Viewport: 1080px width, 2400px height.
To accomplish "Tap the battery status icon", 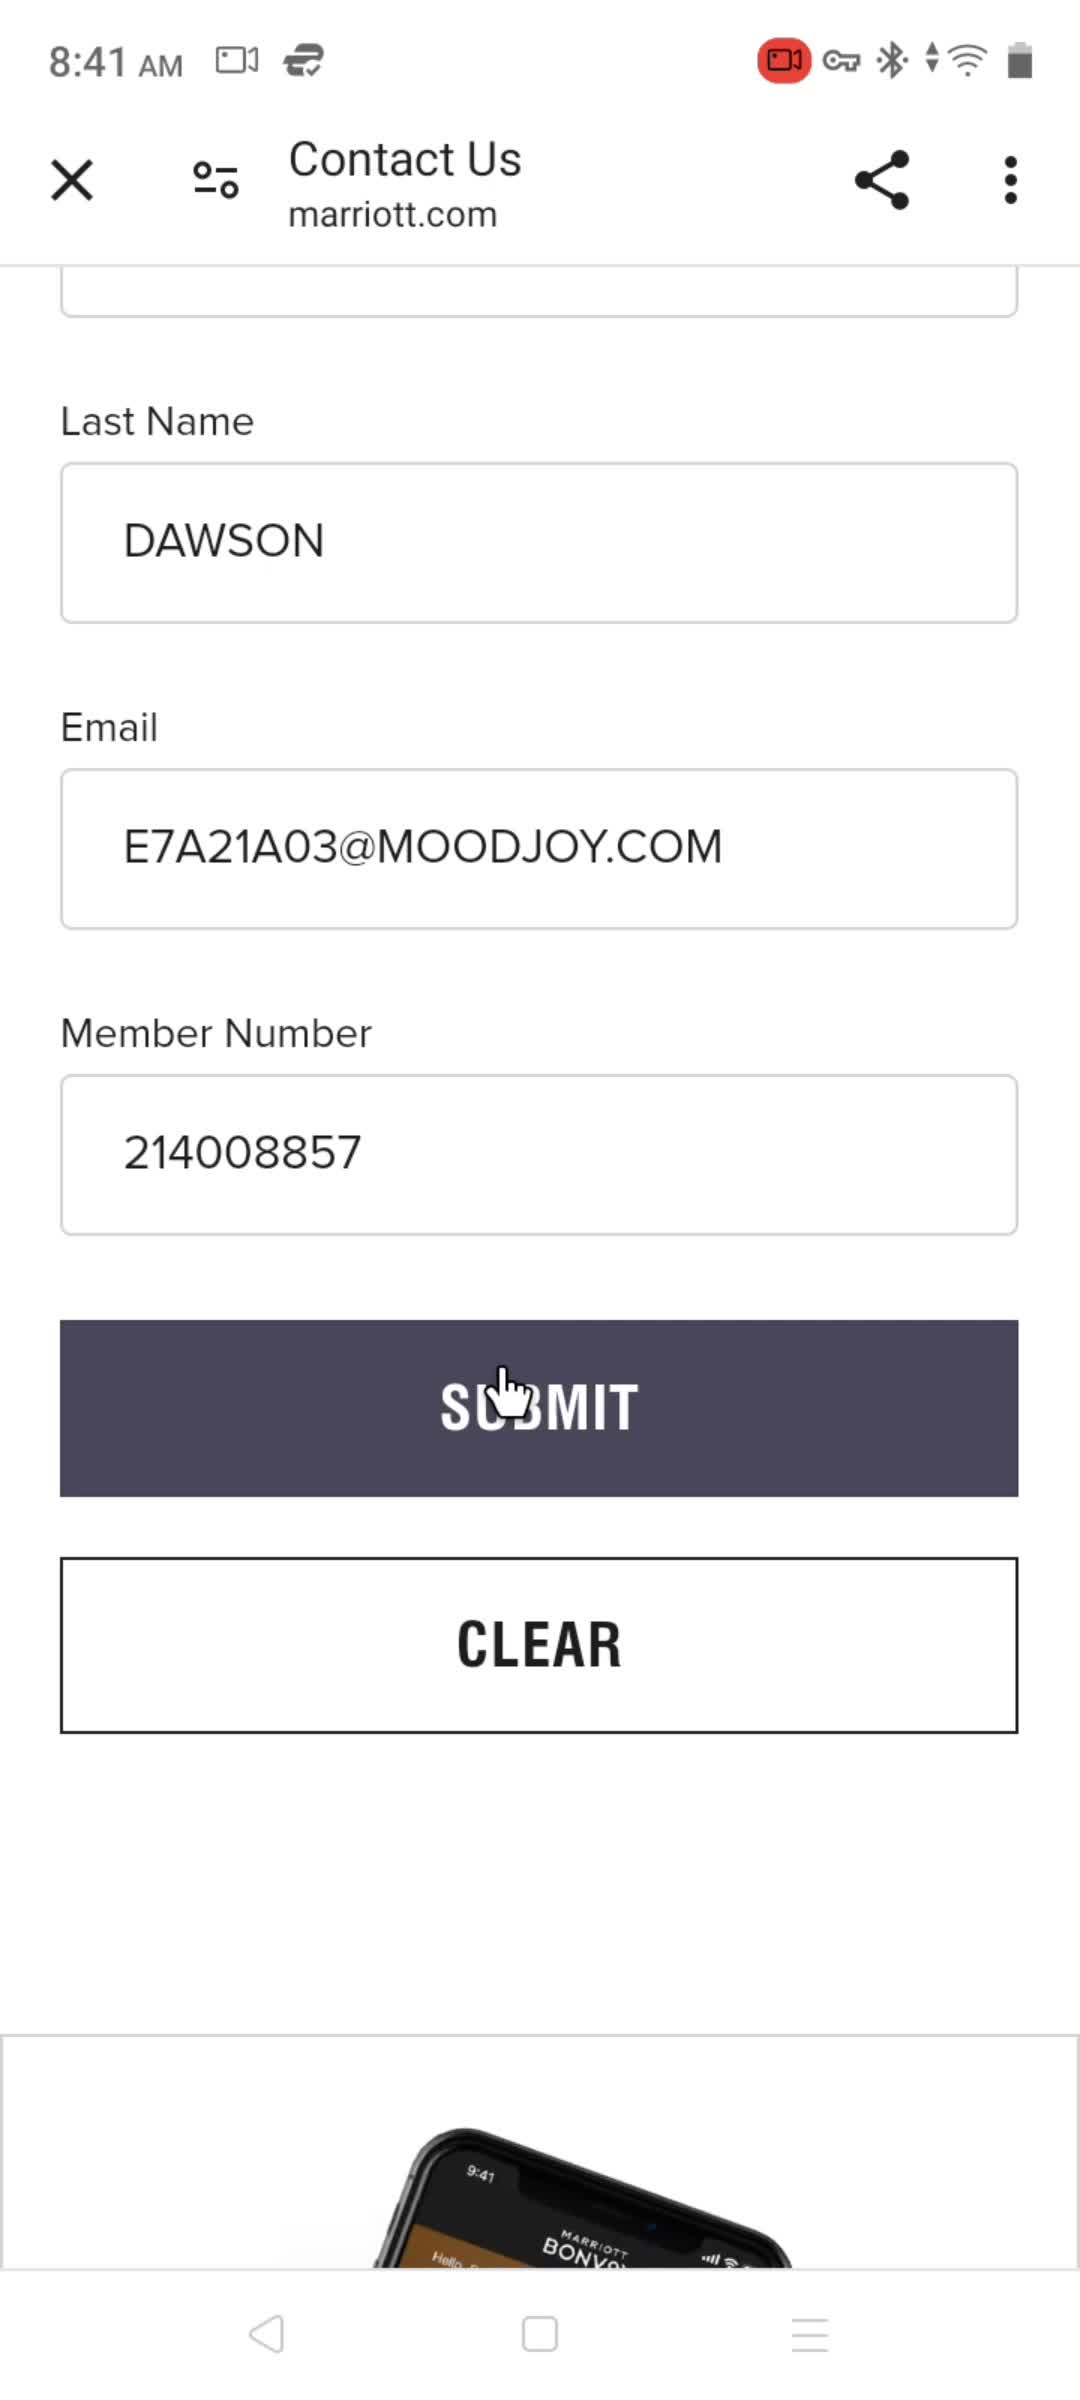I will click(x=1019, y=61).
